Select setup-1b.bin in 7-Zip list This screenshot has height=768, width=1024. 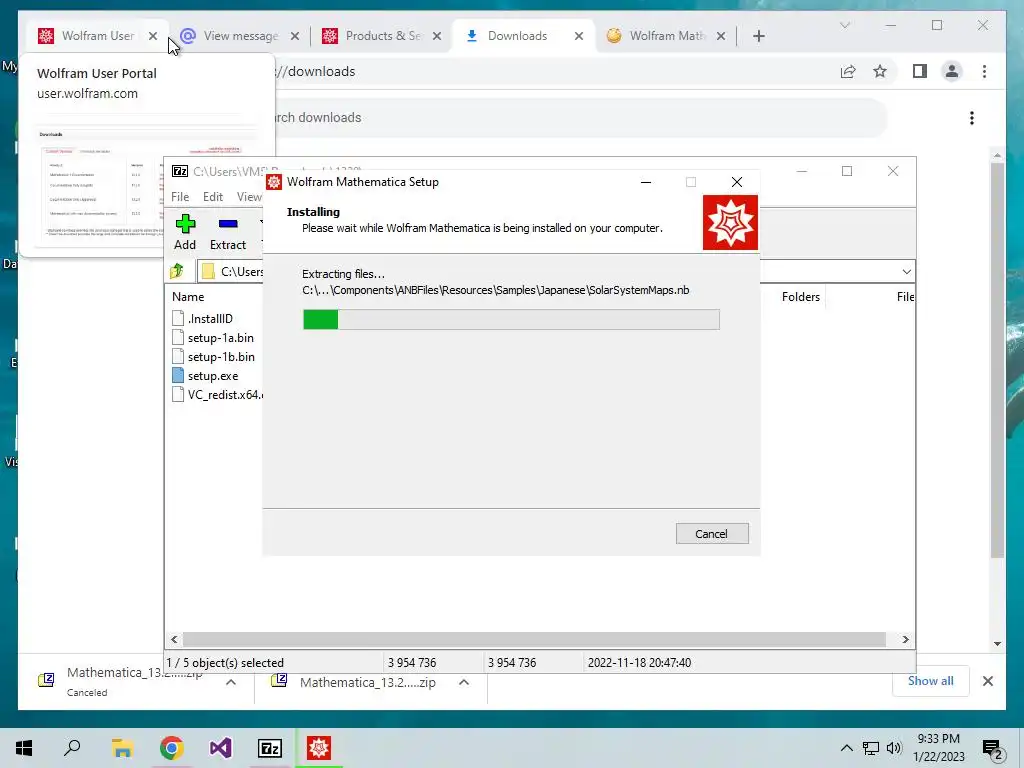tap(214, 357)
